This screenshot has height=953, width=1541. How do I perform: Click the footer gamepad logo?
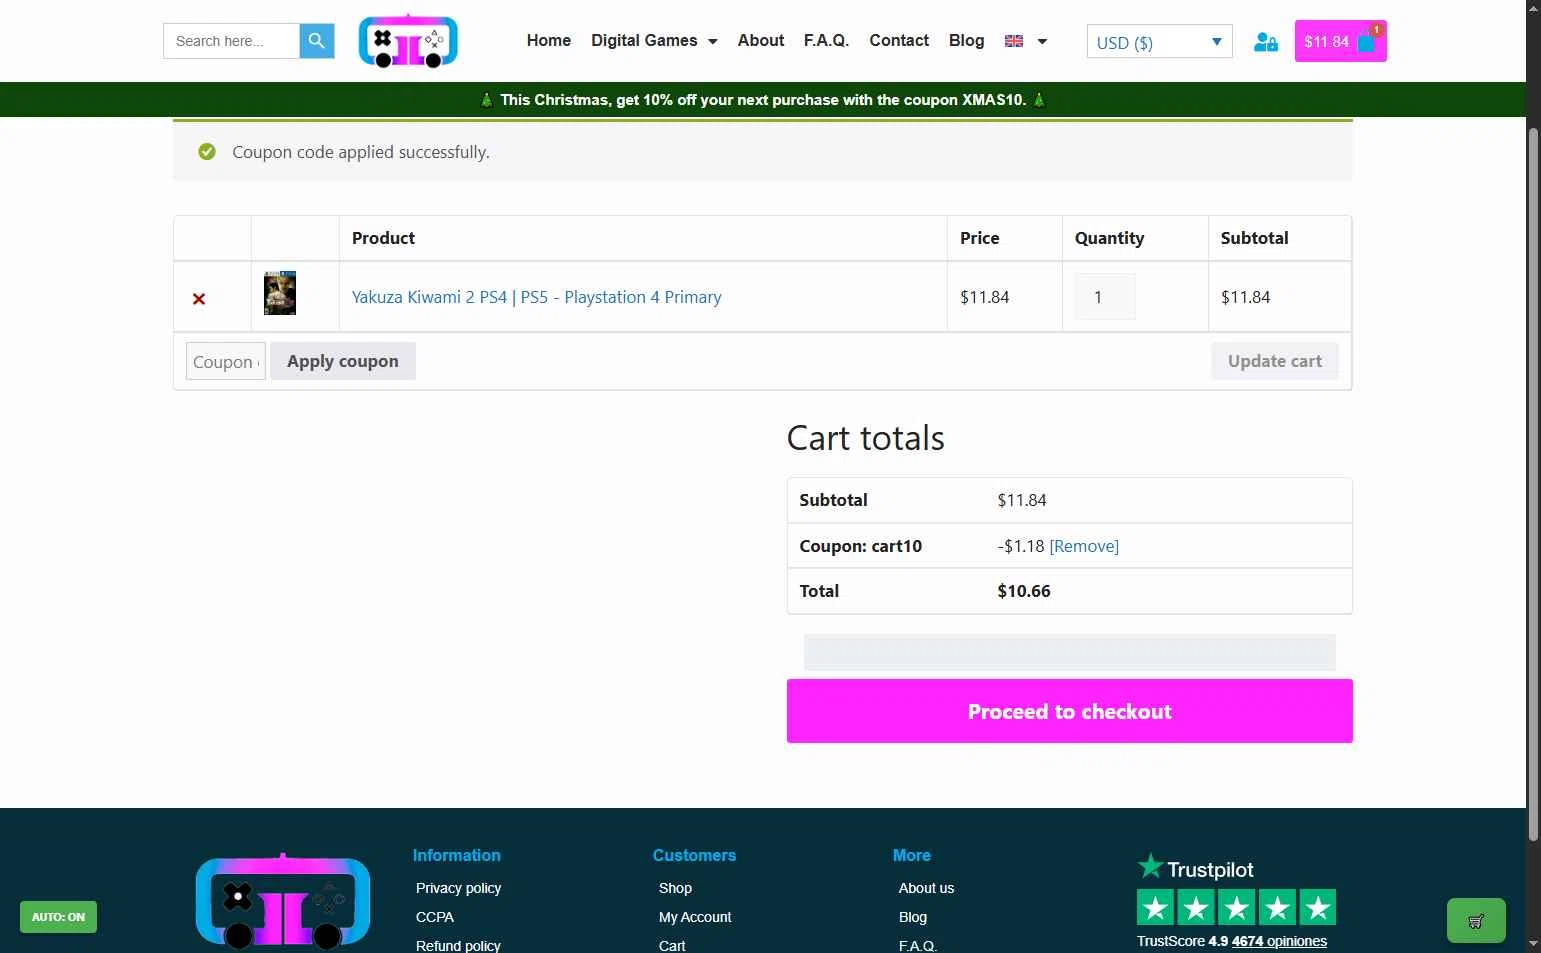(x=283, y=901)
